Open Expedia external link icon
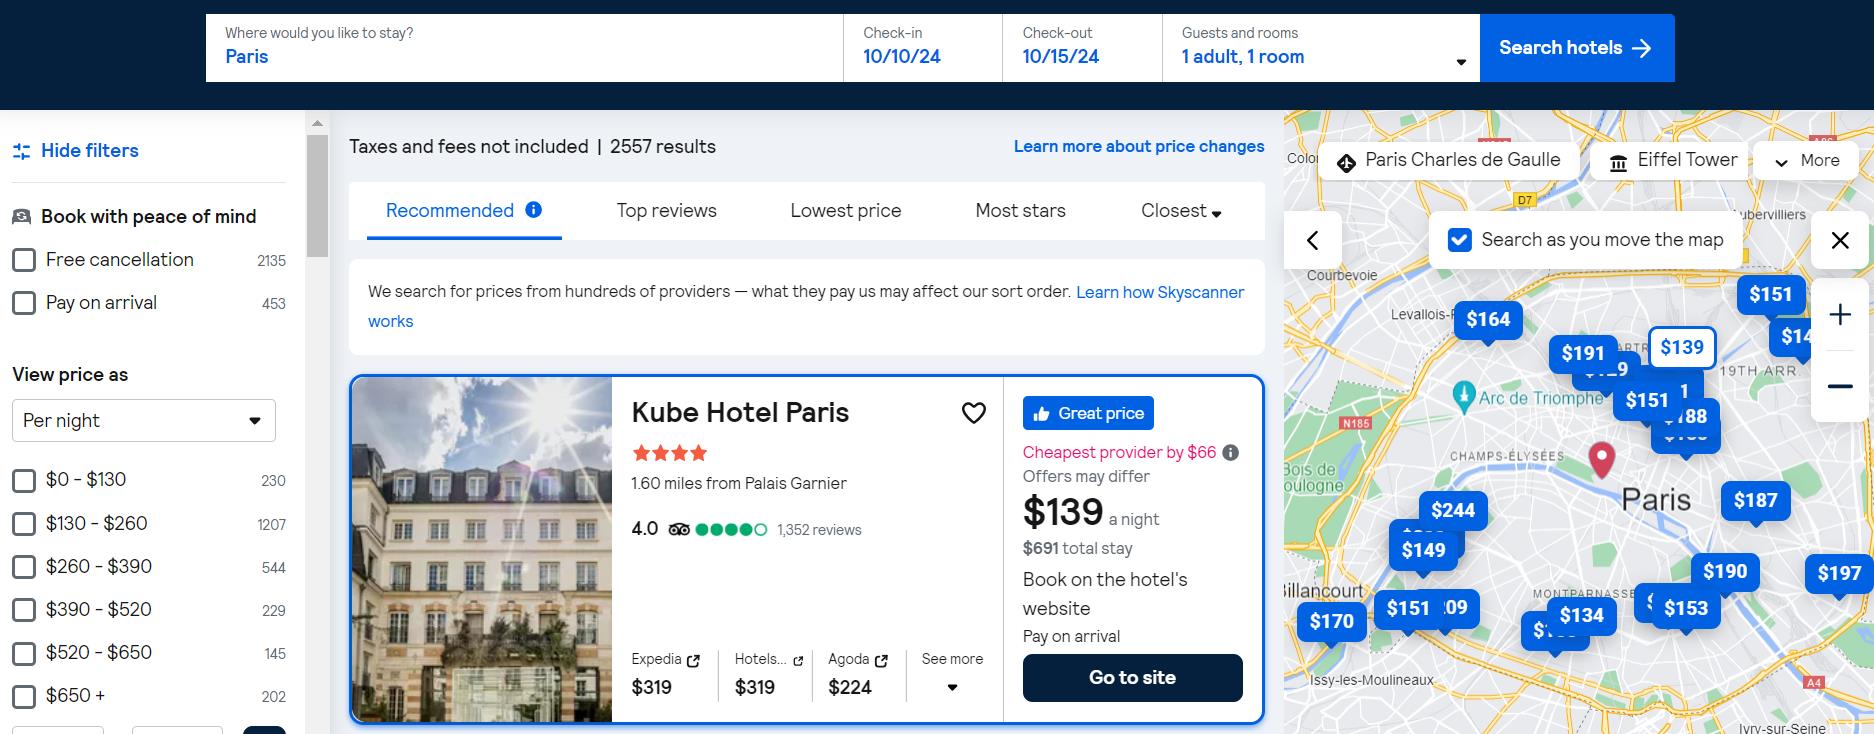 click(693, 660)
